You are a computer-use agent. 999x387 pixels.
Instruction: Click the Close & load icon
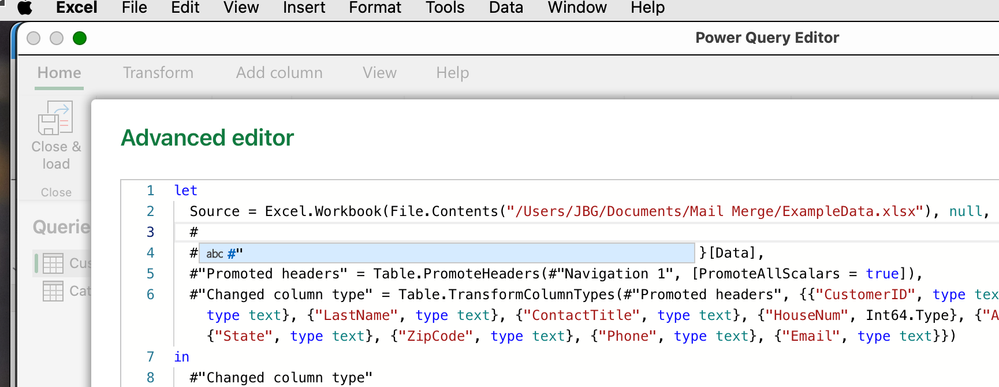point(55,118)
